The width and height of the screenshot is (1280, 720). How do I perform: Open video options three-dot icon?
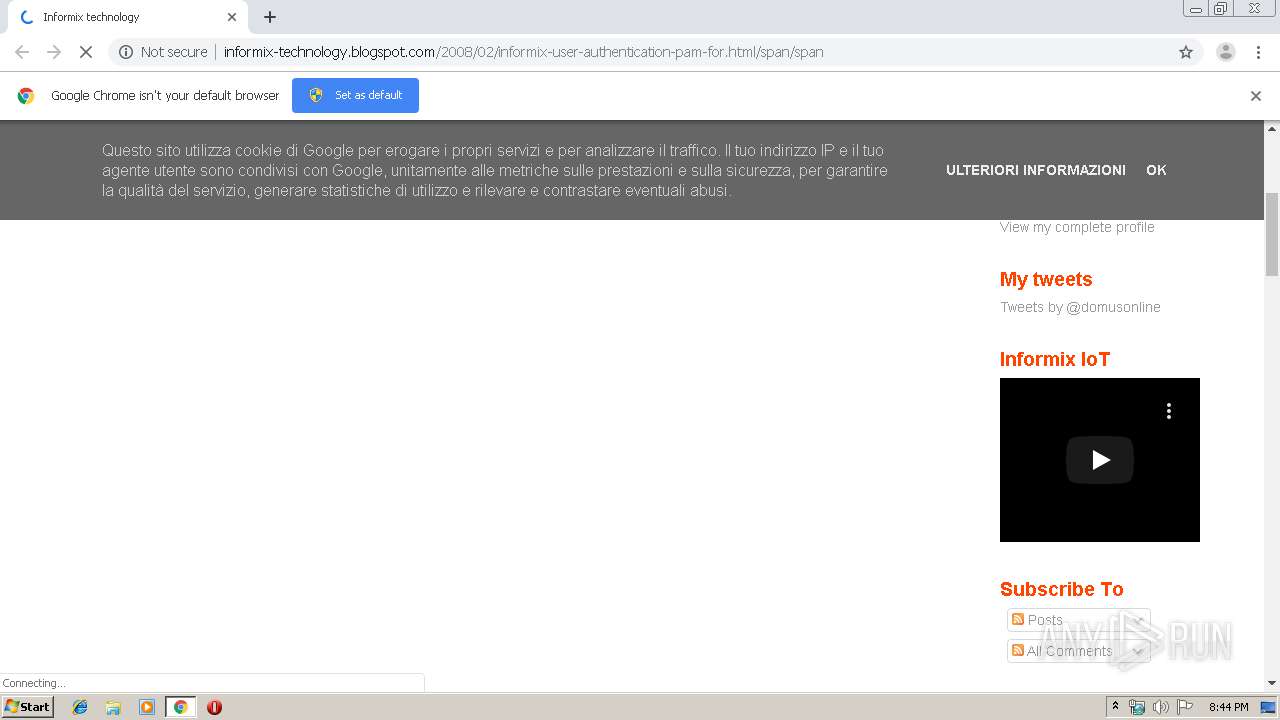1168,411
